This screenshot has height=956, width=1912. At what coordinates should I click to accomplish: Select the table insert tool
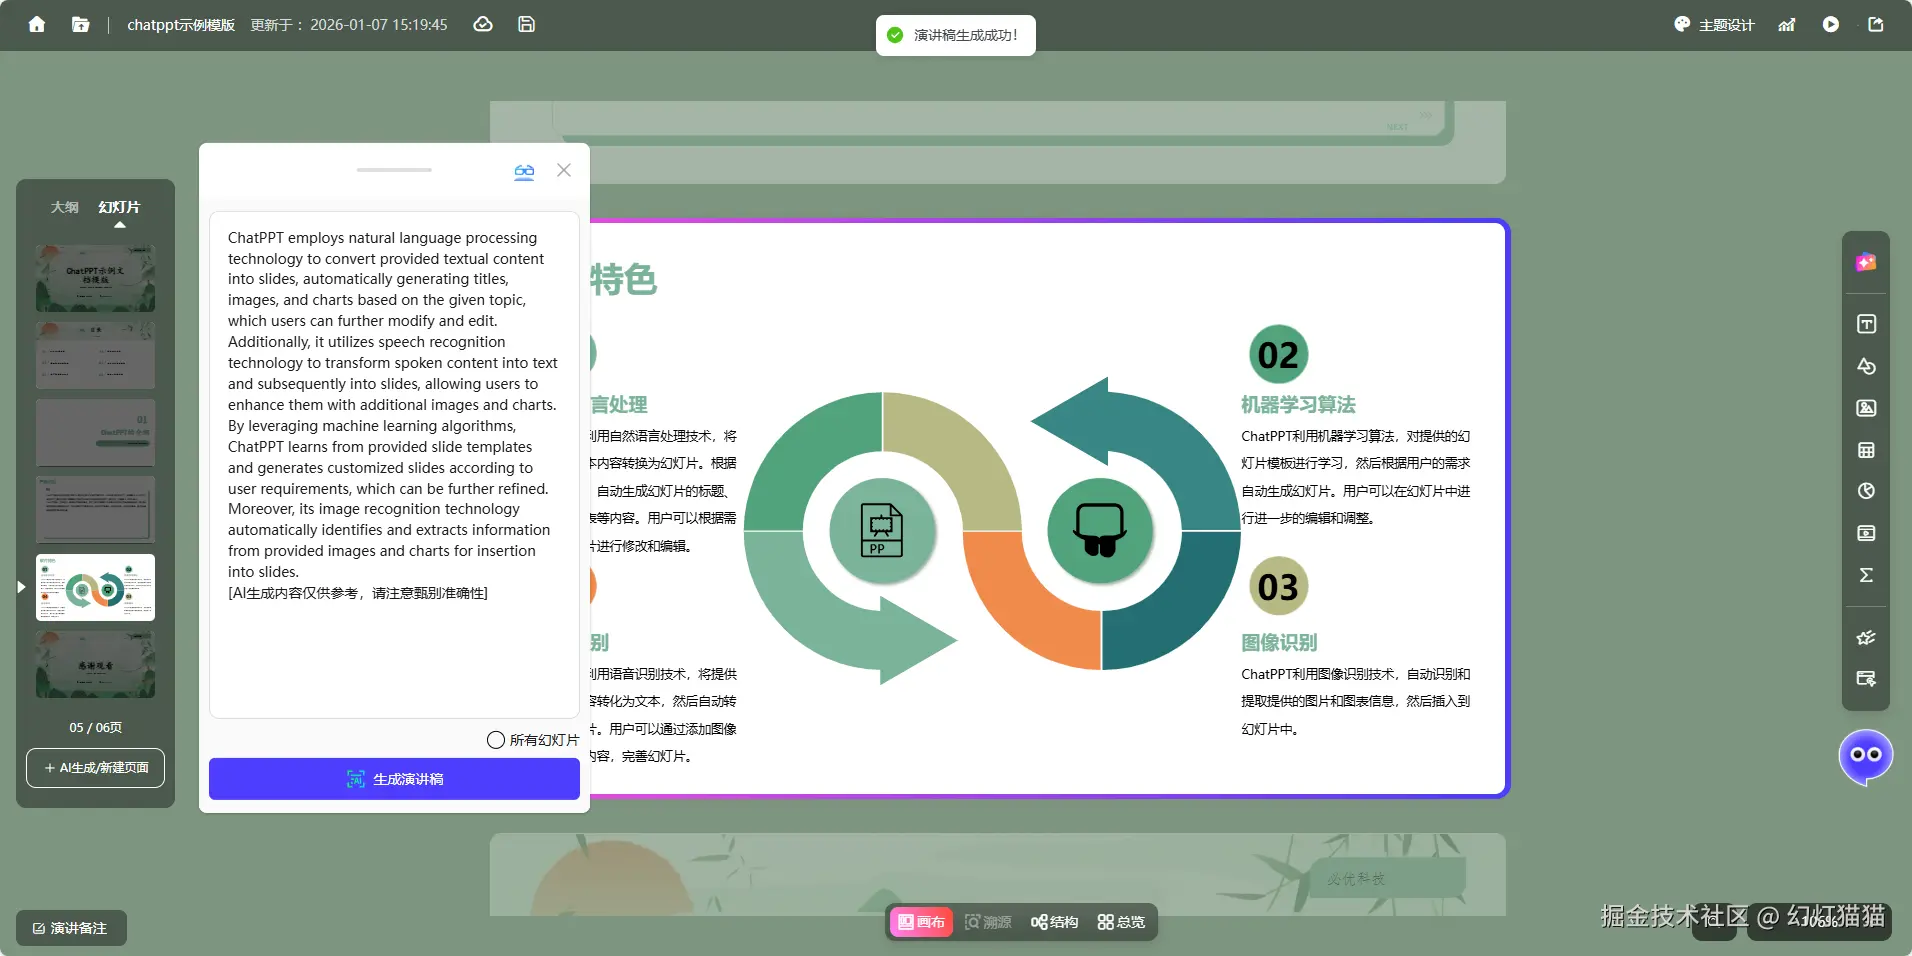[1866, 450]
